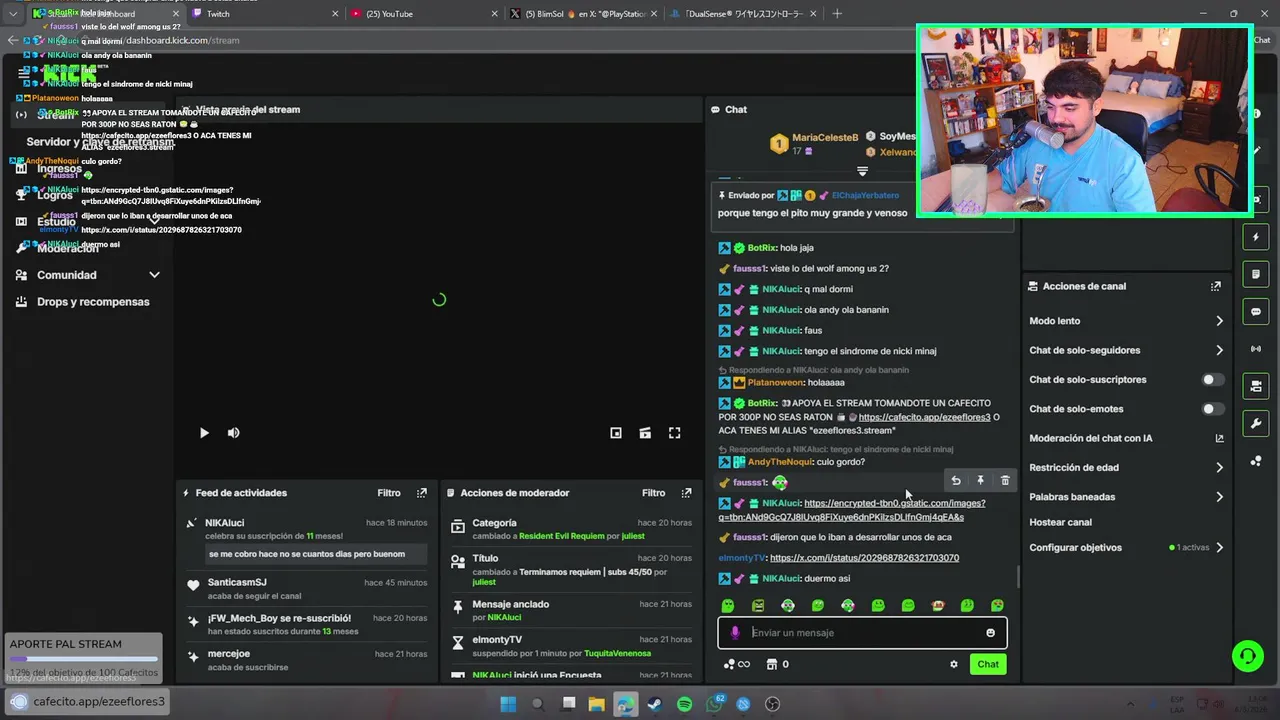The width and height of the screenshot is (1280, 720).
Task: Open the shop icon showing 0
Action: point(777,664)
